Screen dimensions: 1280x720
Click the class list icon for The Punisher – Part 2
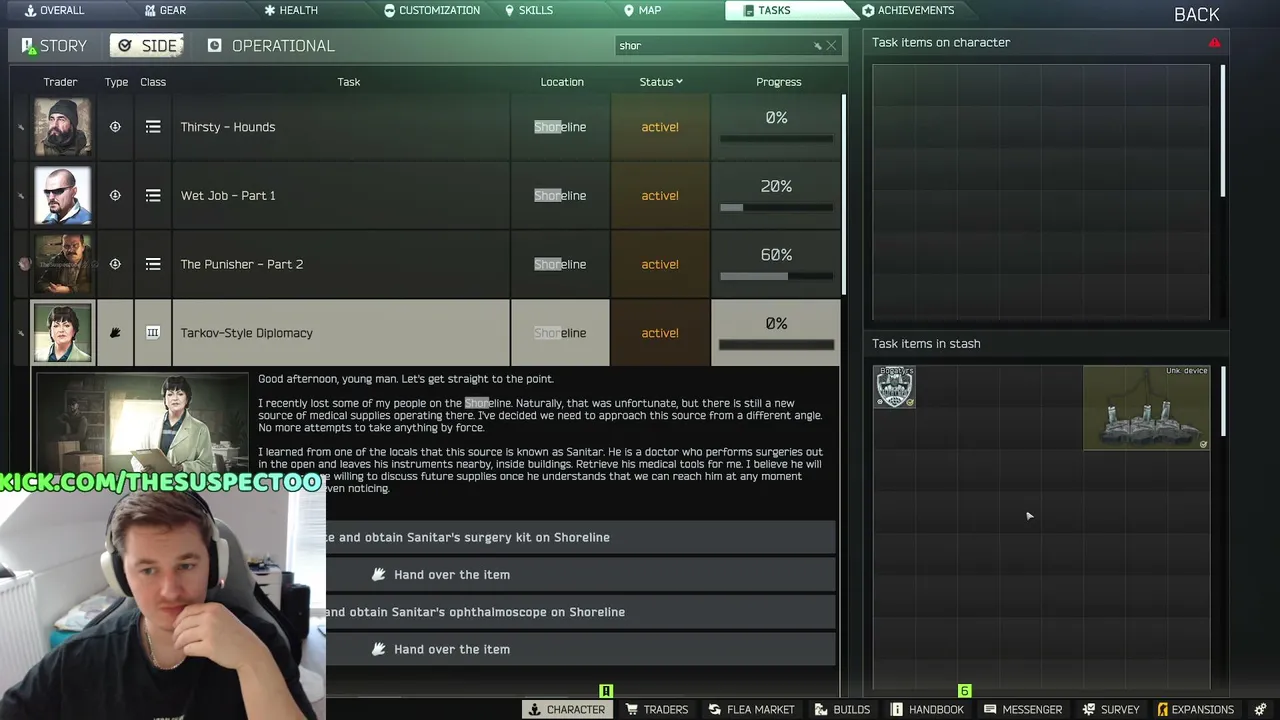[x=153, y=264]
